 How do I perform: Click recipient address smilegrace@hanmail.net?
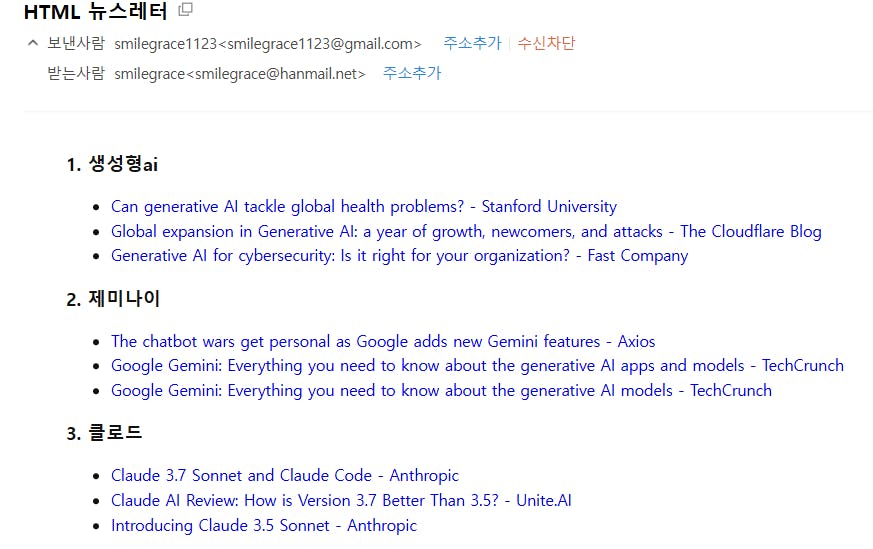(240, 74)
